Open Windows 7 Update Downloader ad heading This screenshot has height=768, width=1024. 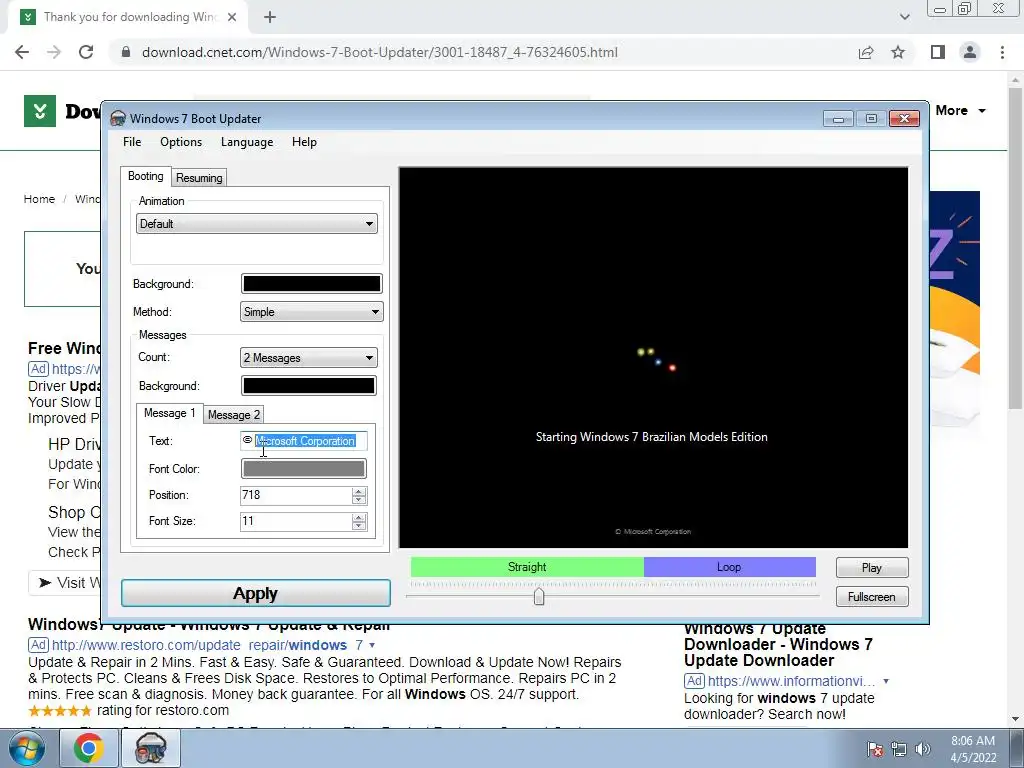coord(778,645)
